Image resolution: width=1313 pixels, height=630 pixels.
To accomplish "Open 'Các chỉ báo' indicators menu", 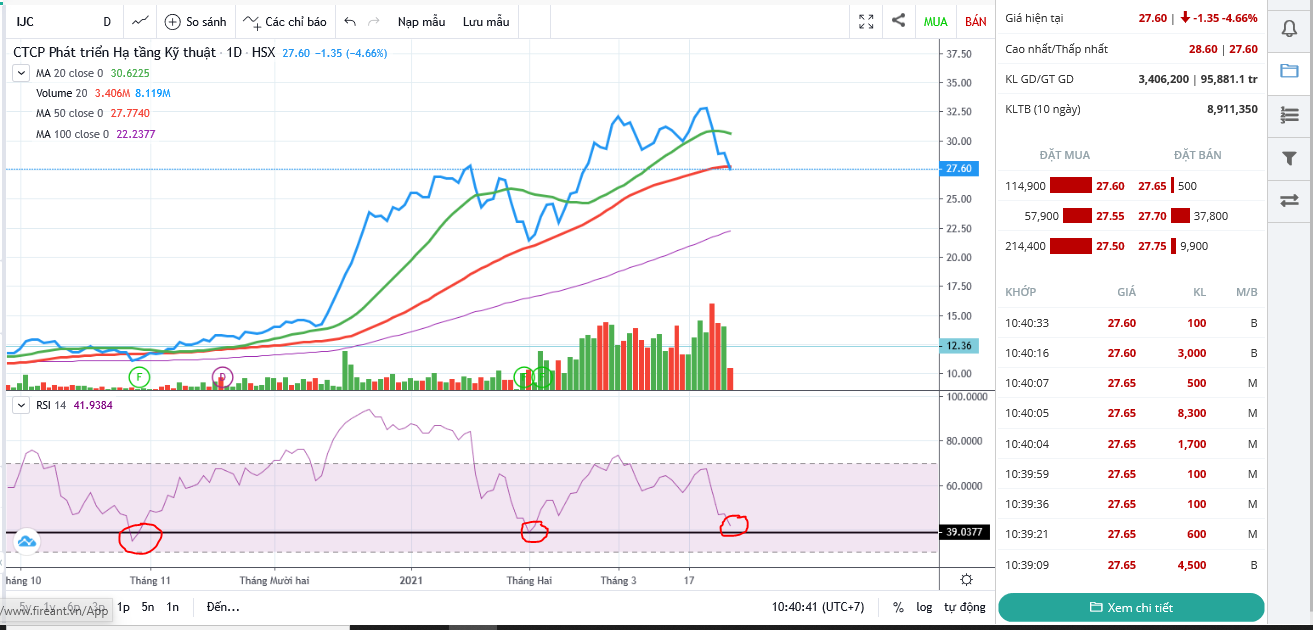I will pyautogui.click(x=285, y=21).
